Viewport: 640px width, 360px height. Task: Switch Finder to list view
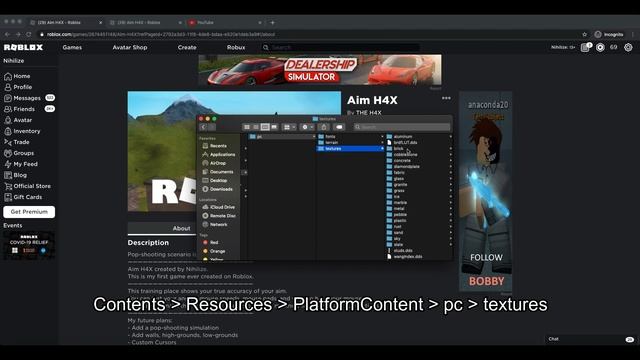click(256, 127)
